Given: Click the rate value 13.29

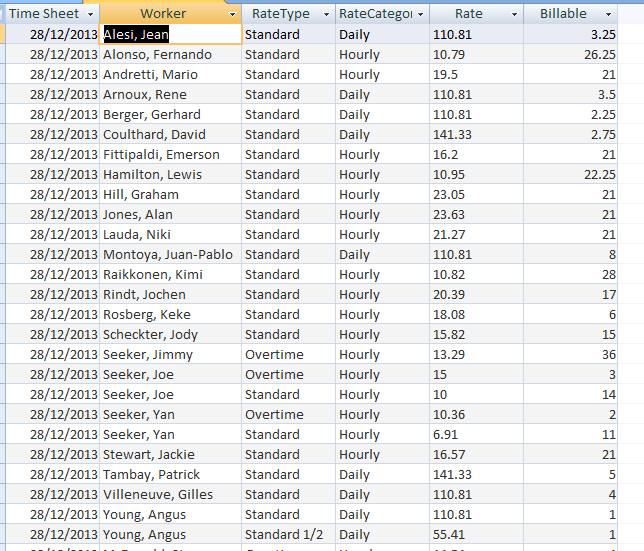Looking at the screenshot, I should tap(476, 354).
